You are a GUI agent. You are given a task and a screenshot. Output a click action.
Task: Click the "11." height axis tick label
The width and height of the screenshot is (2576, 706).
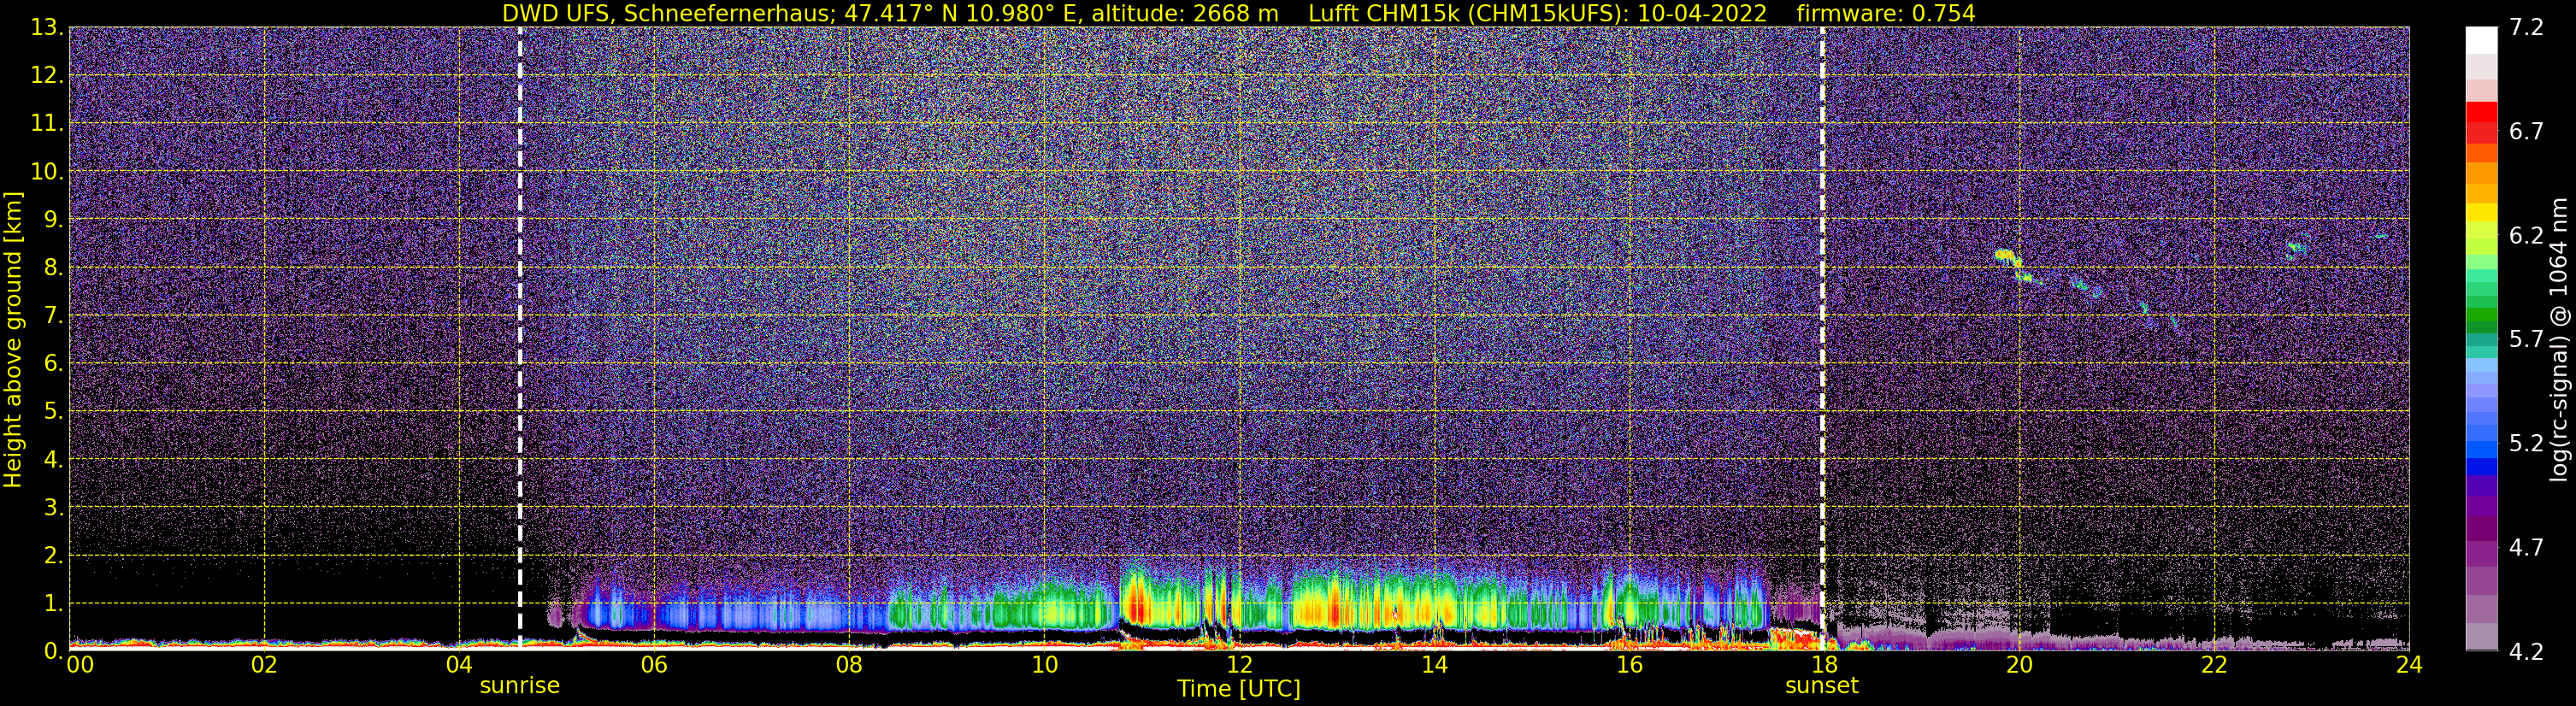[46, 123]
